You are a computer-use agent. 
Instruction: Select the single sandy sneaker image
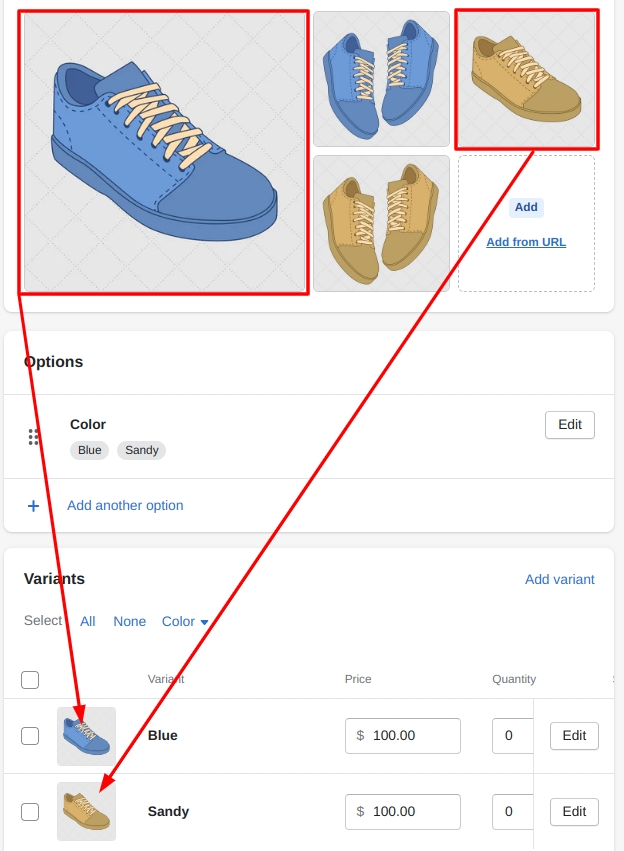pos(526,79)
